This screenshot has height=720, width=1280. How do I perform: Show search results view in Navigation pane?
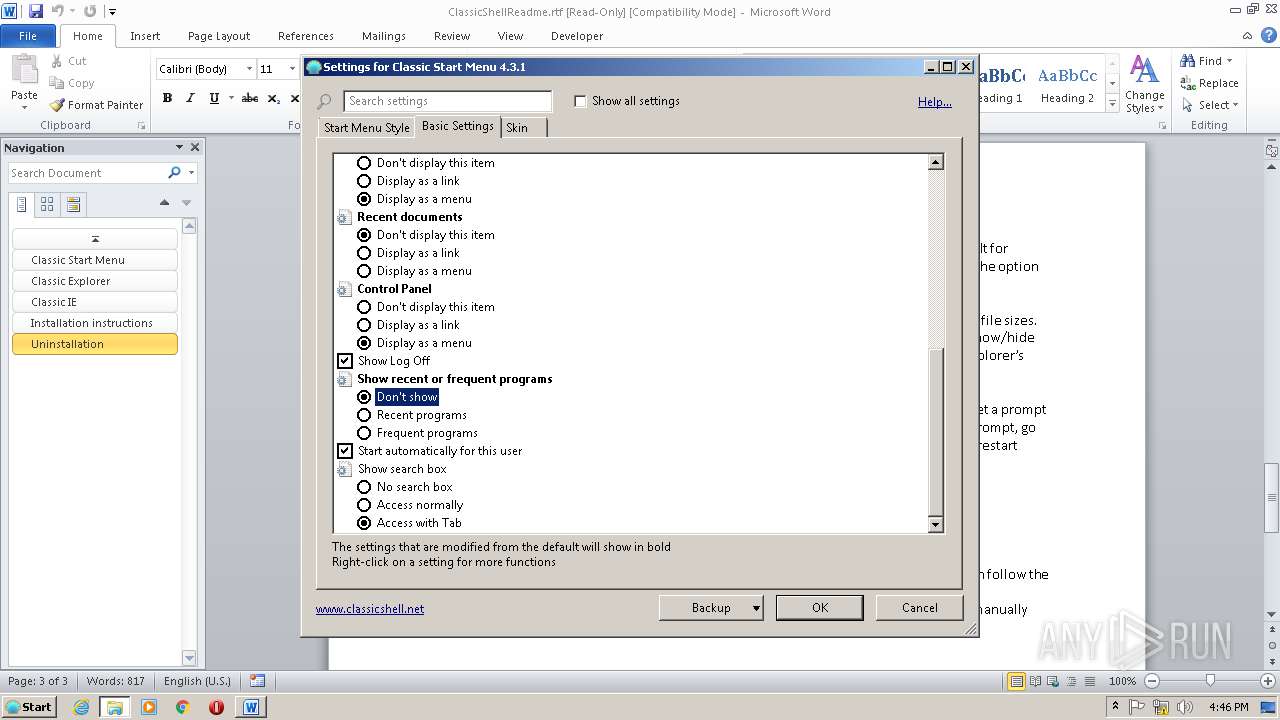[x=73, y=204]
